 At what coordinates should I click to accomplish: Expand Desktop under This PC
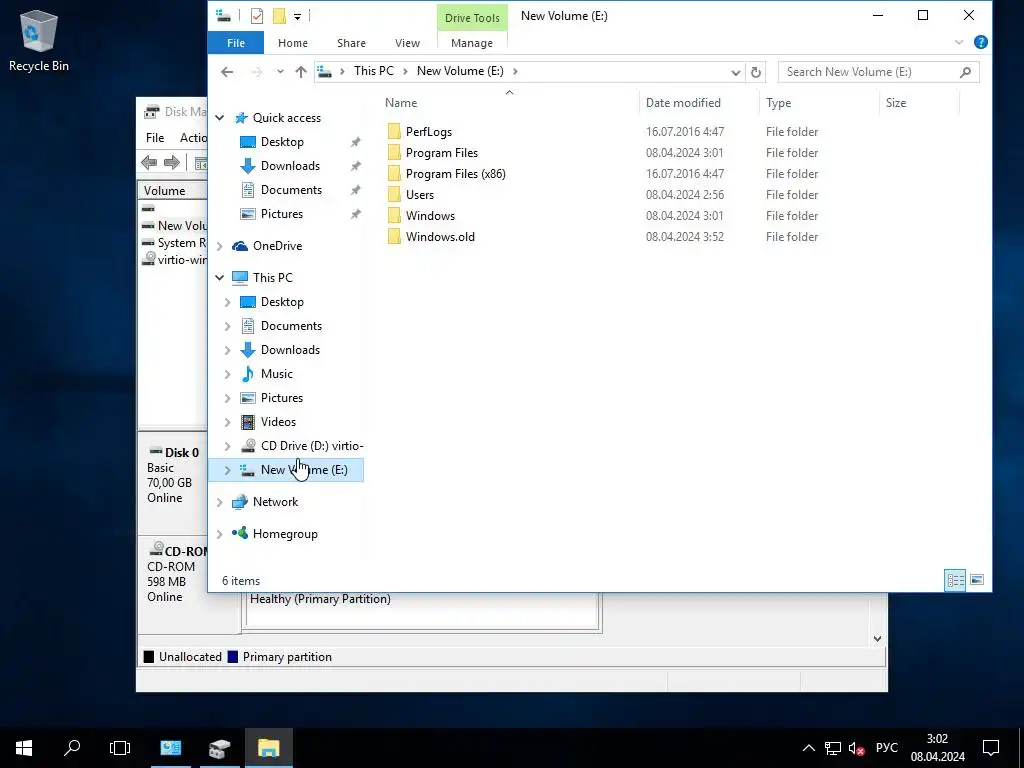[227, 302]
